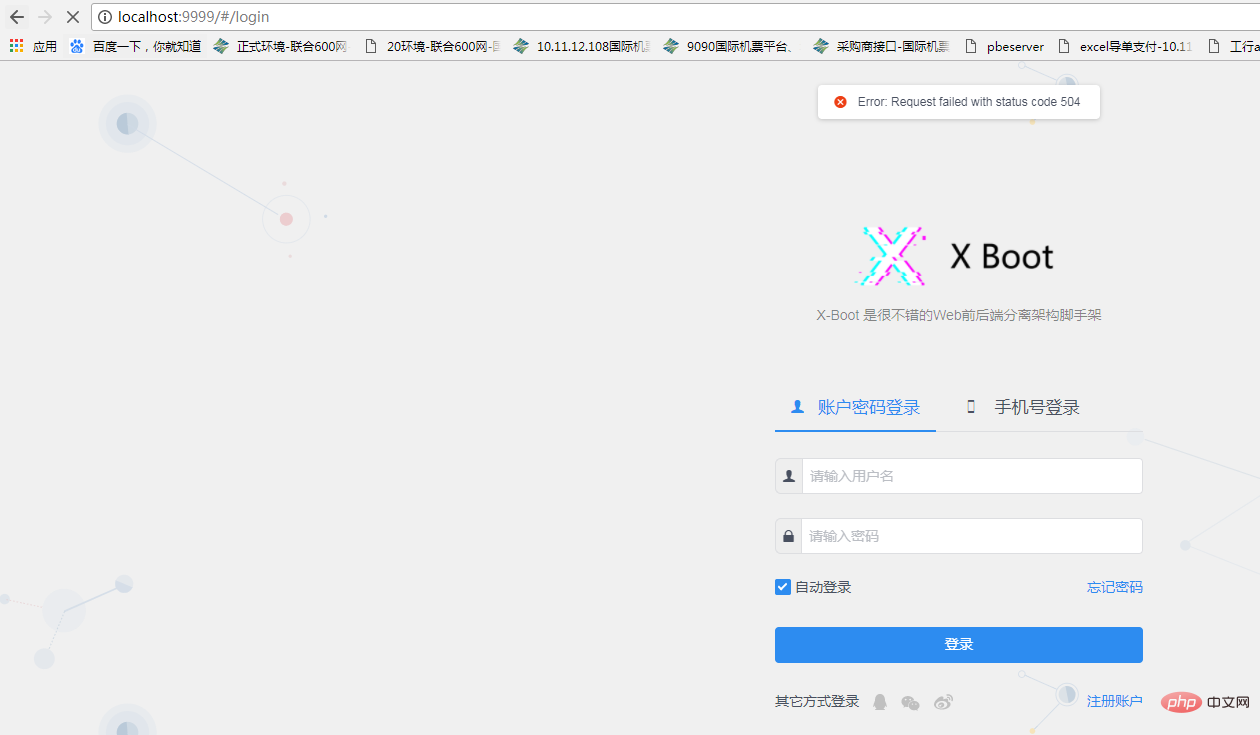Open the 注册账户 register link
This screenshot has width=1260, height=735.
(x=1115, y=701)
